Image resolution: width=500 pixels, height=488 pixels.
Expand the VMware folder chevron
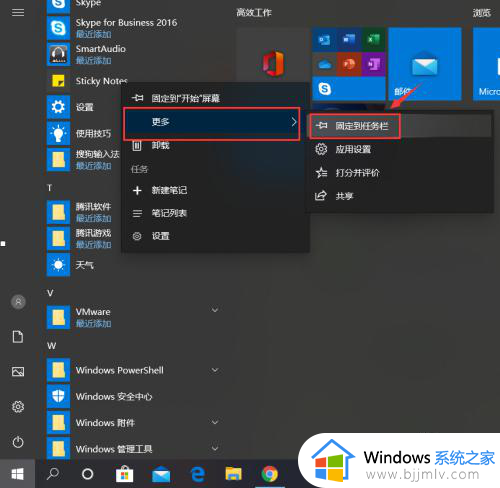point(215,310)
